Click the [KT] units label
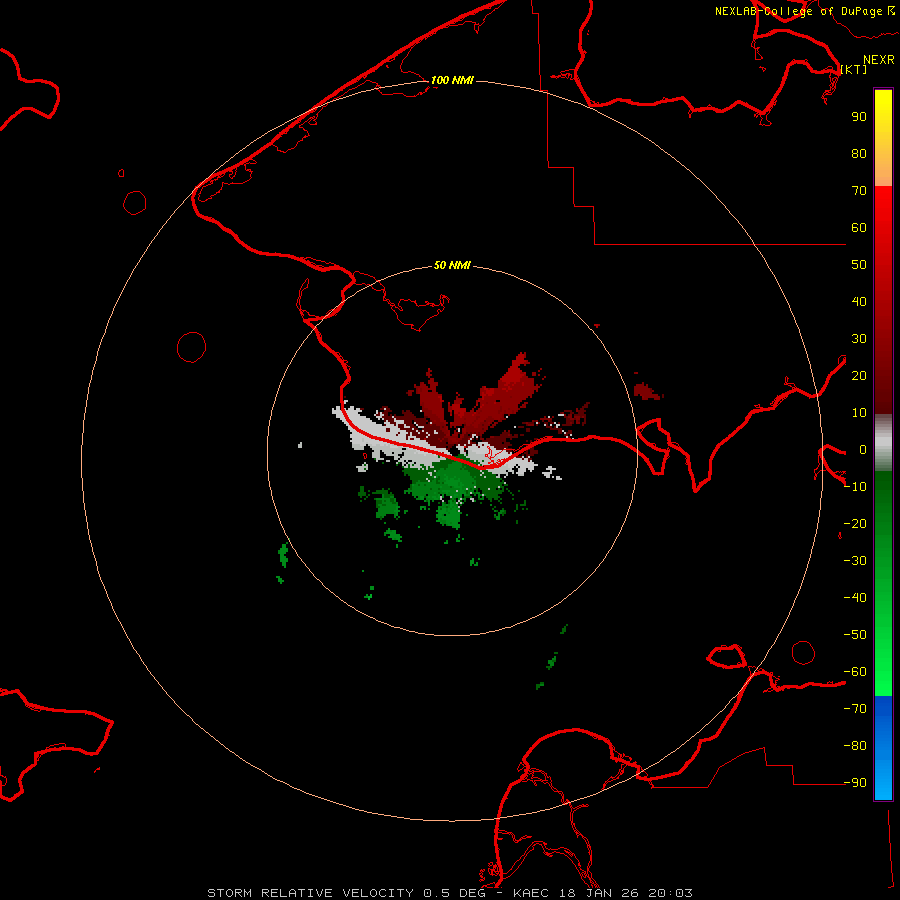The image size is (900, 900). [x=854, y=69]
